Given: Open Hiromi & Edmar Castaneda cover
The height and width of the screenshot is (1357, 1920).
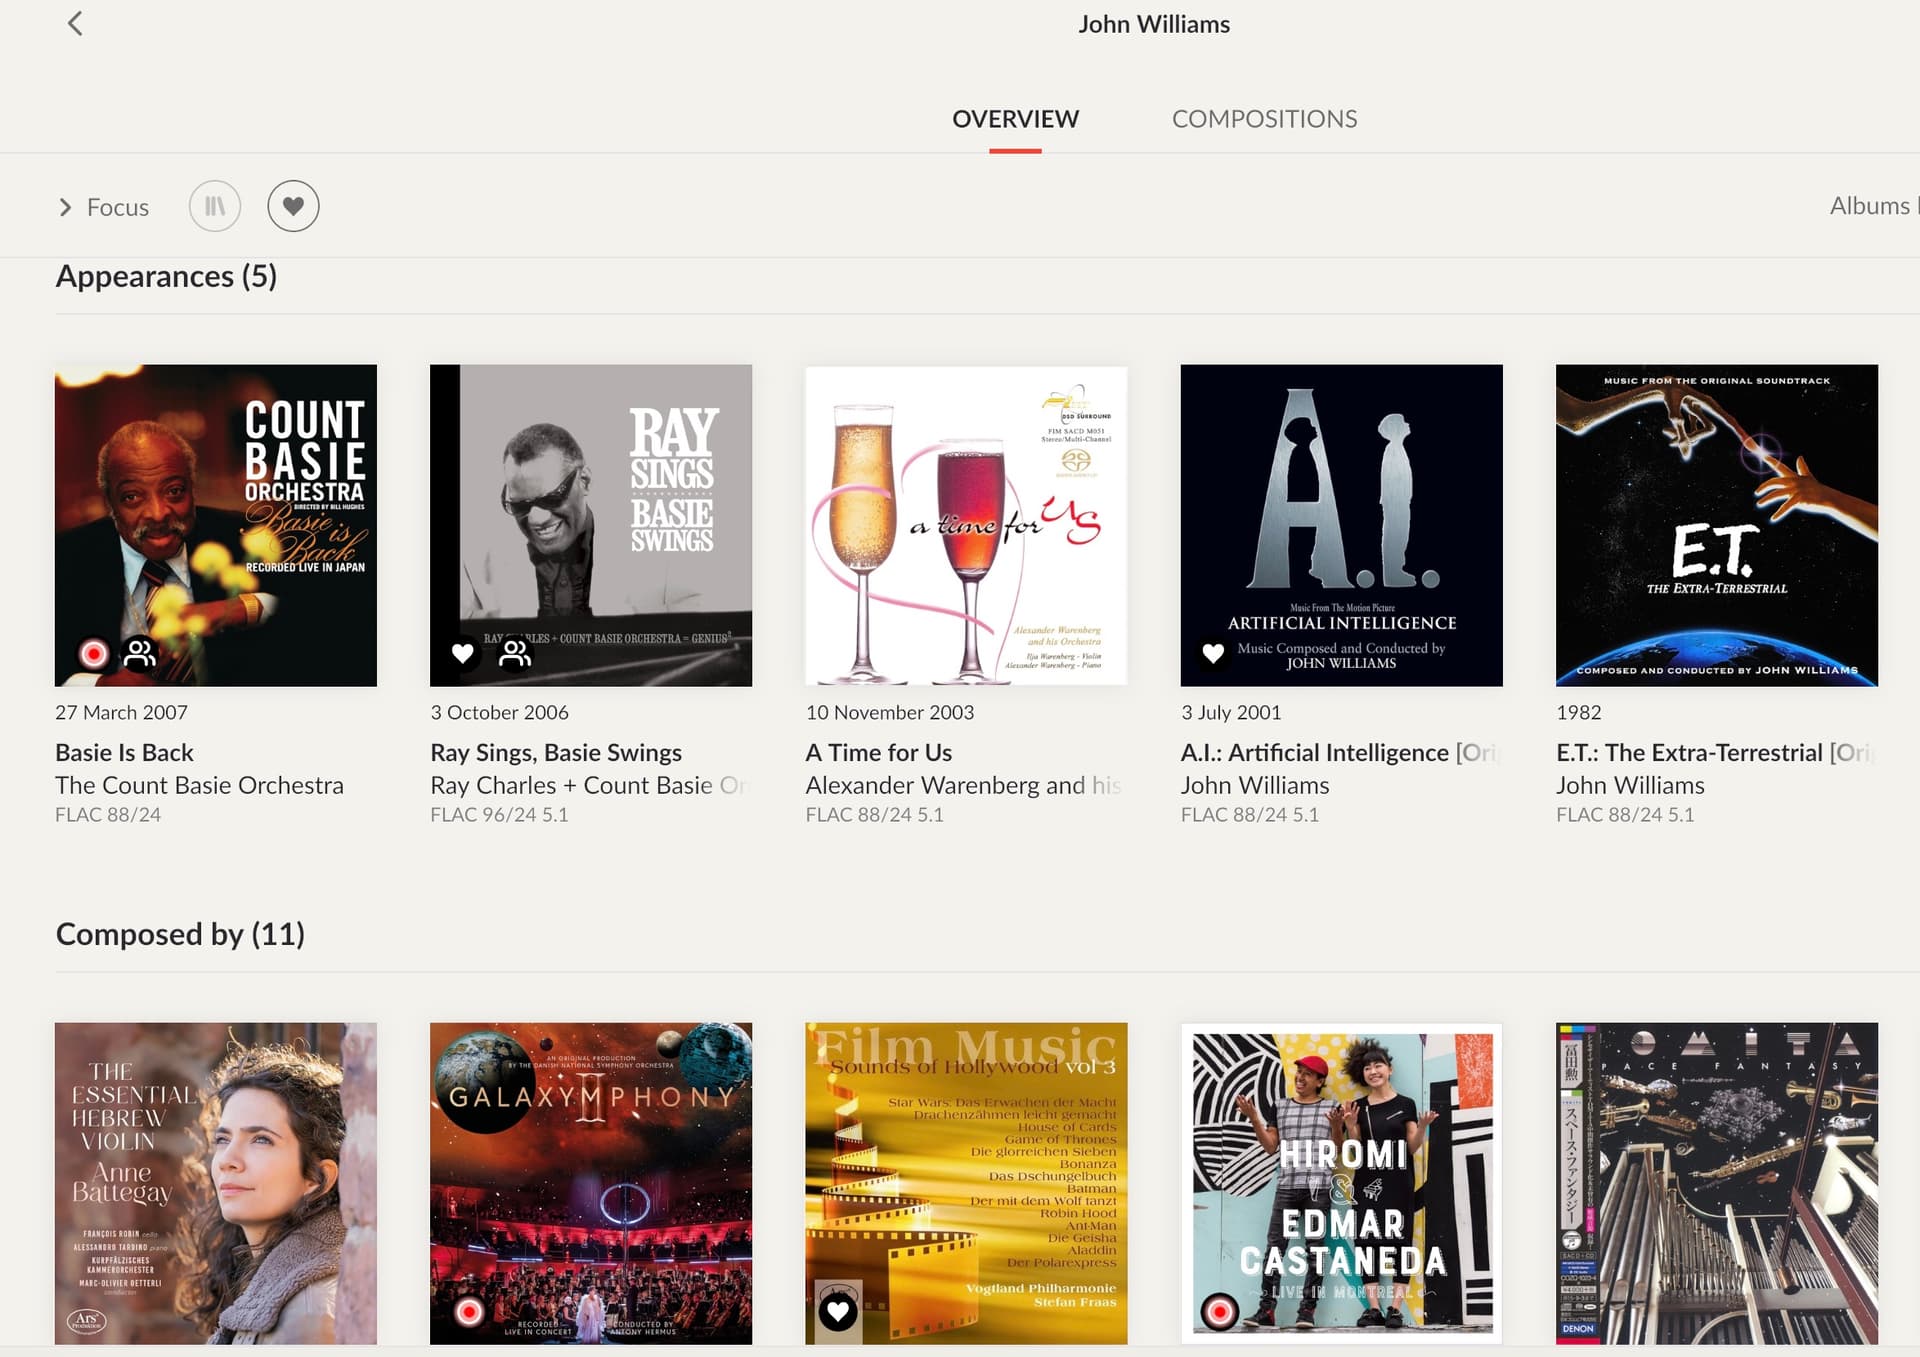Looking at the screenshot, I should [1341, 1183].
